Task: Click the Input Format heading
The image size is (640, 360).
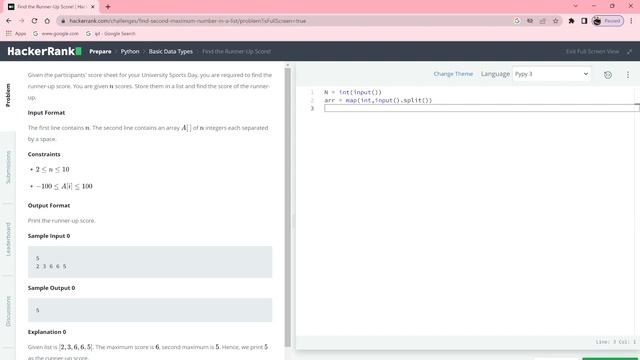Action: (x=47, y=113)
